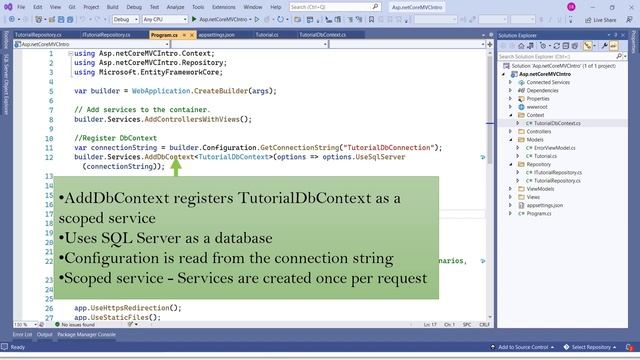Click Collapse All icon in Solution Explorer
This screenshot has height=360, width=640.
pyautogui.click(x=566, y=46)
